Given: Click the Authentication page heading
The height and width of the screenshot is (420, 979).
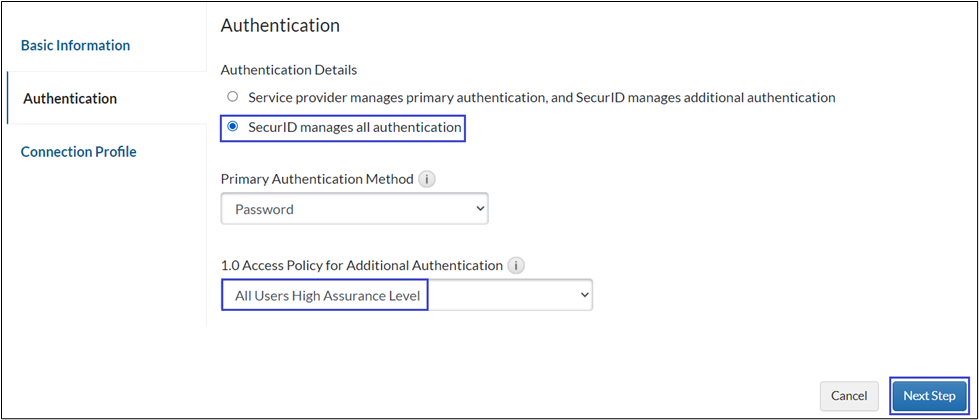Looking at the screenshot, I should pyautogui.click(x=280, y=24).
